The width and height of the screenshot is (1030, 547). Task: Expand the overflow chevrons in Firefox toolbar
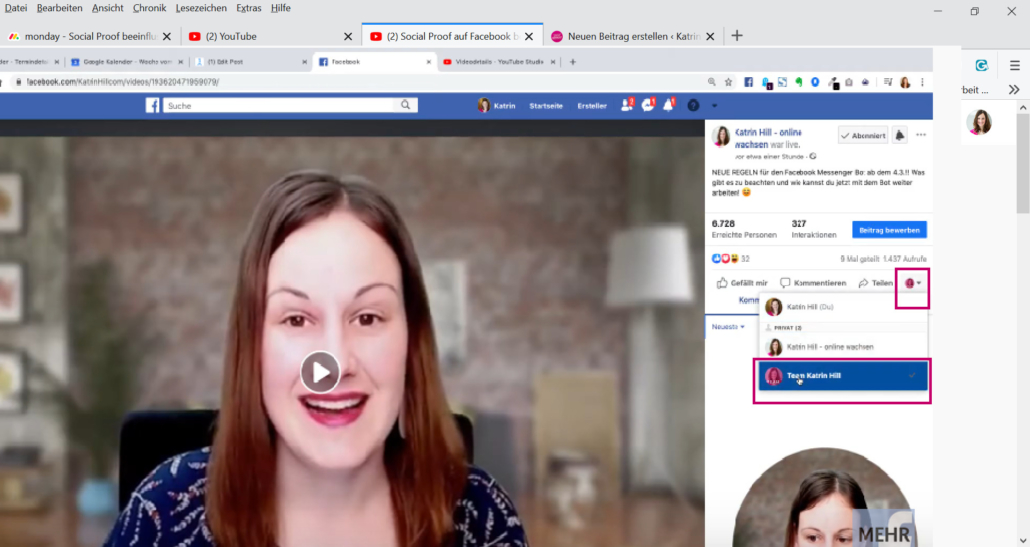pyautogui.click(x=1014, y=89)
